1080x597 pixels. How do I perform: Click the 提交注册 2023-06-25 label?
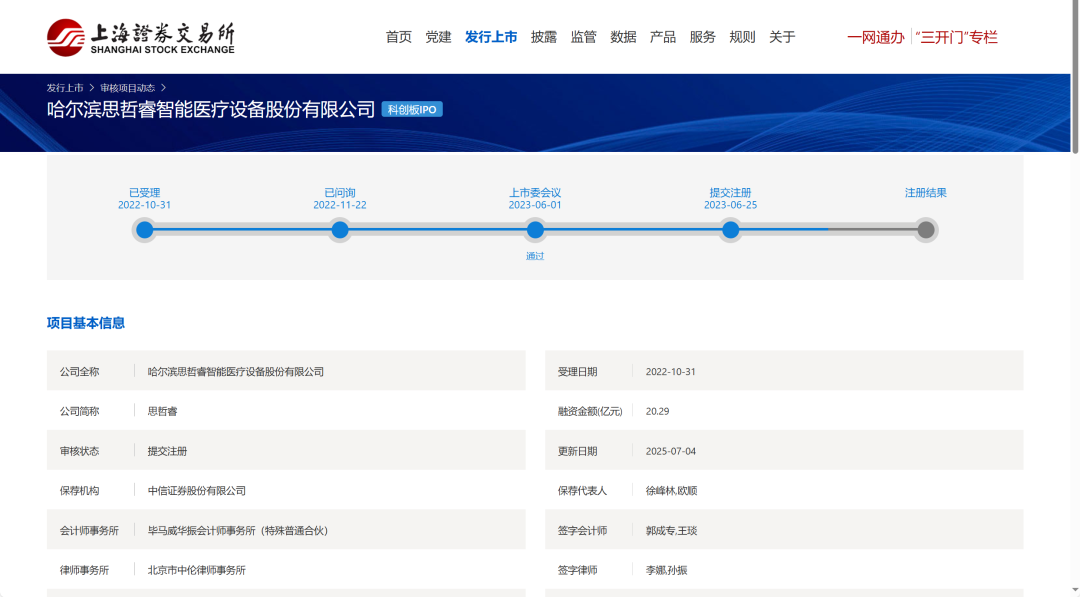coord(731,199)
